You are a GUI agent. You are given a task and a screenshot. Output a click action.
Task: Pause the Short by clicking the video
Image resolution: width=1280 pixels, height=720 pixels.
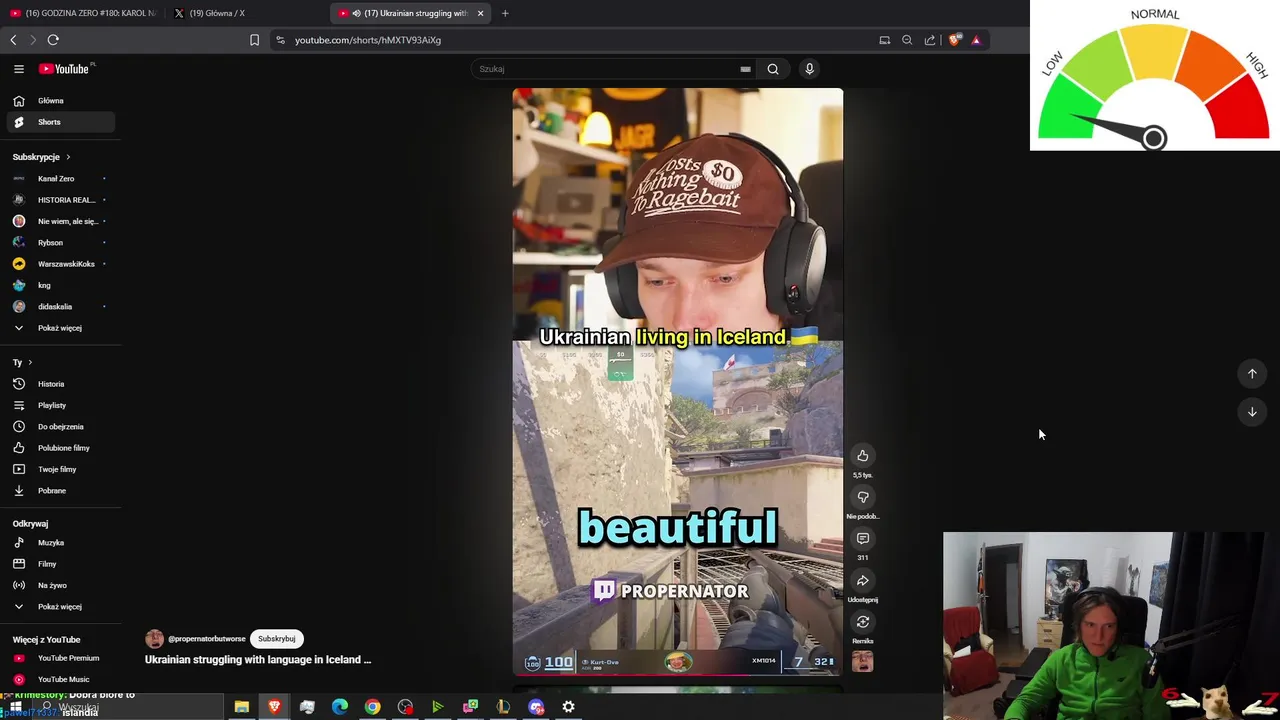(x=678, y=382)
